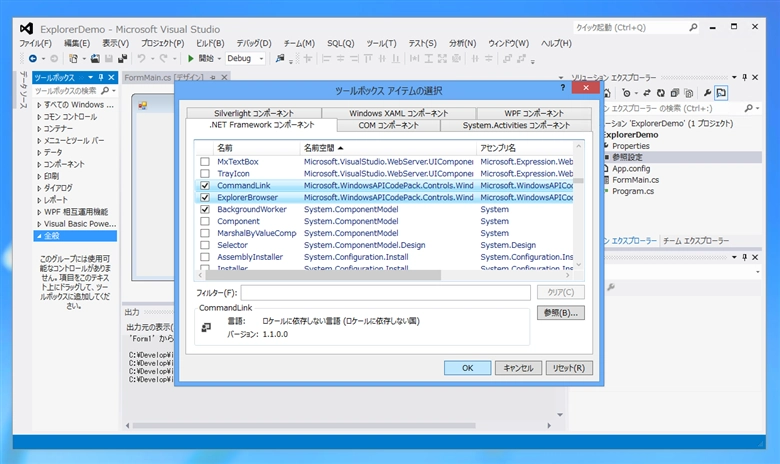The width and height of the screenshot is (780, 464).
Task: Click the Show All Files icon
Action: tap(689, 93)
